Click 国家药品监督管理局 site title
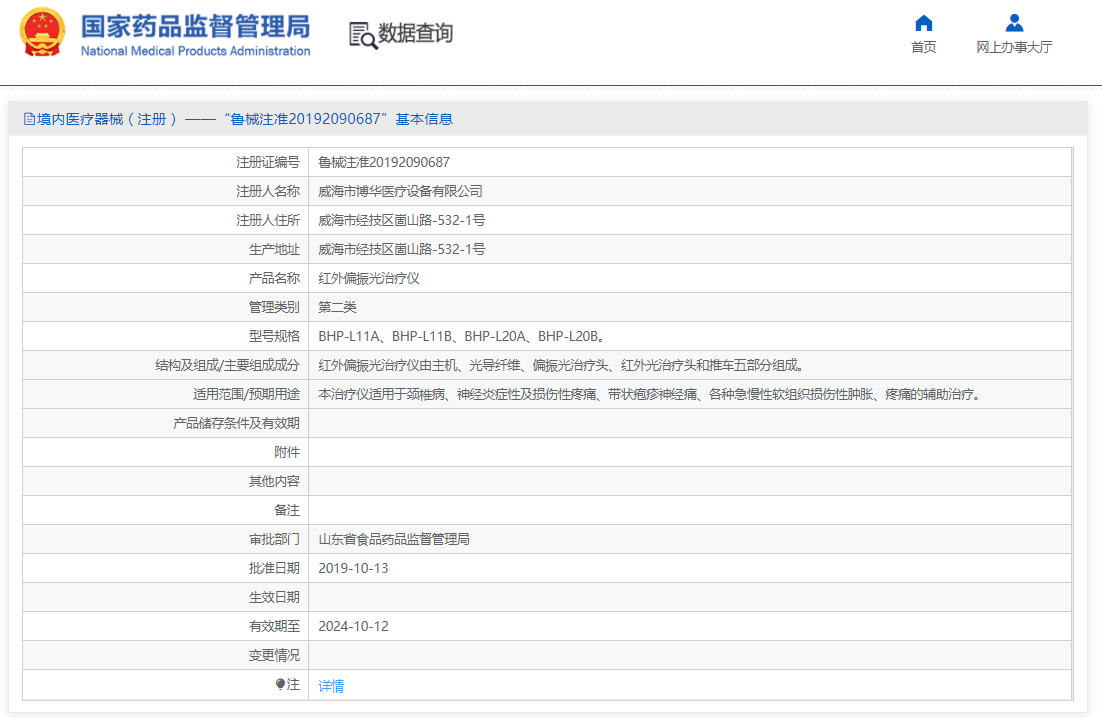The image size is (1102, 718). point(195,26)
